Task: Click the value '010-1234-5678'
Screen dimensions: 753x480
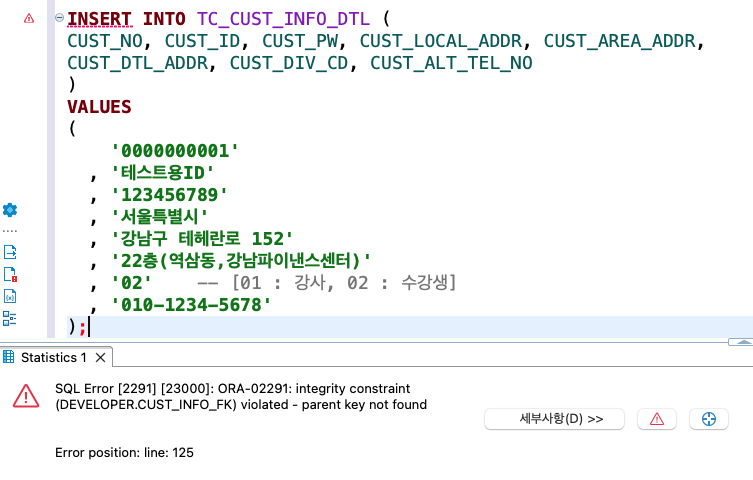Action: click(x=191, y=305)
